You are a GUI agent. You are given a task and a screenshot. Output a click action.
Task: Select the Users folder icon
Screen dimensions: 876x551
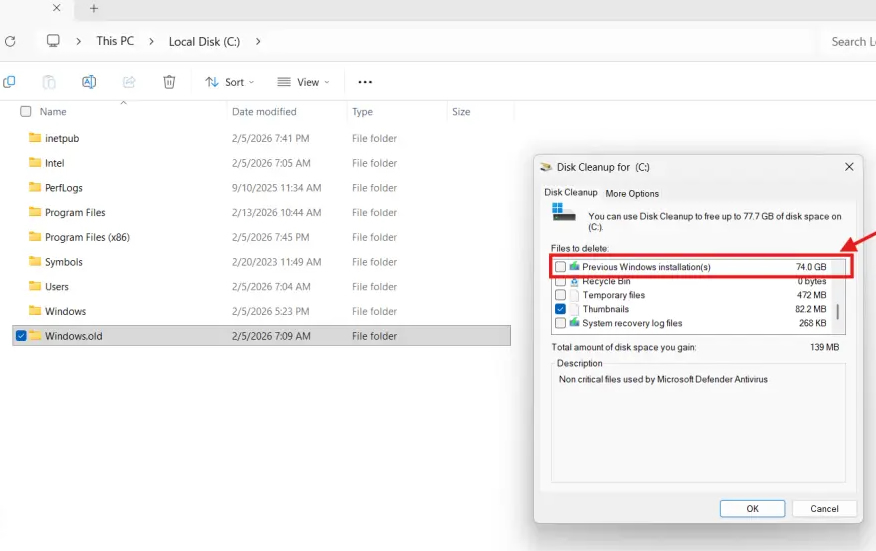click(35, 286)
